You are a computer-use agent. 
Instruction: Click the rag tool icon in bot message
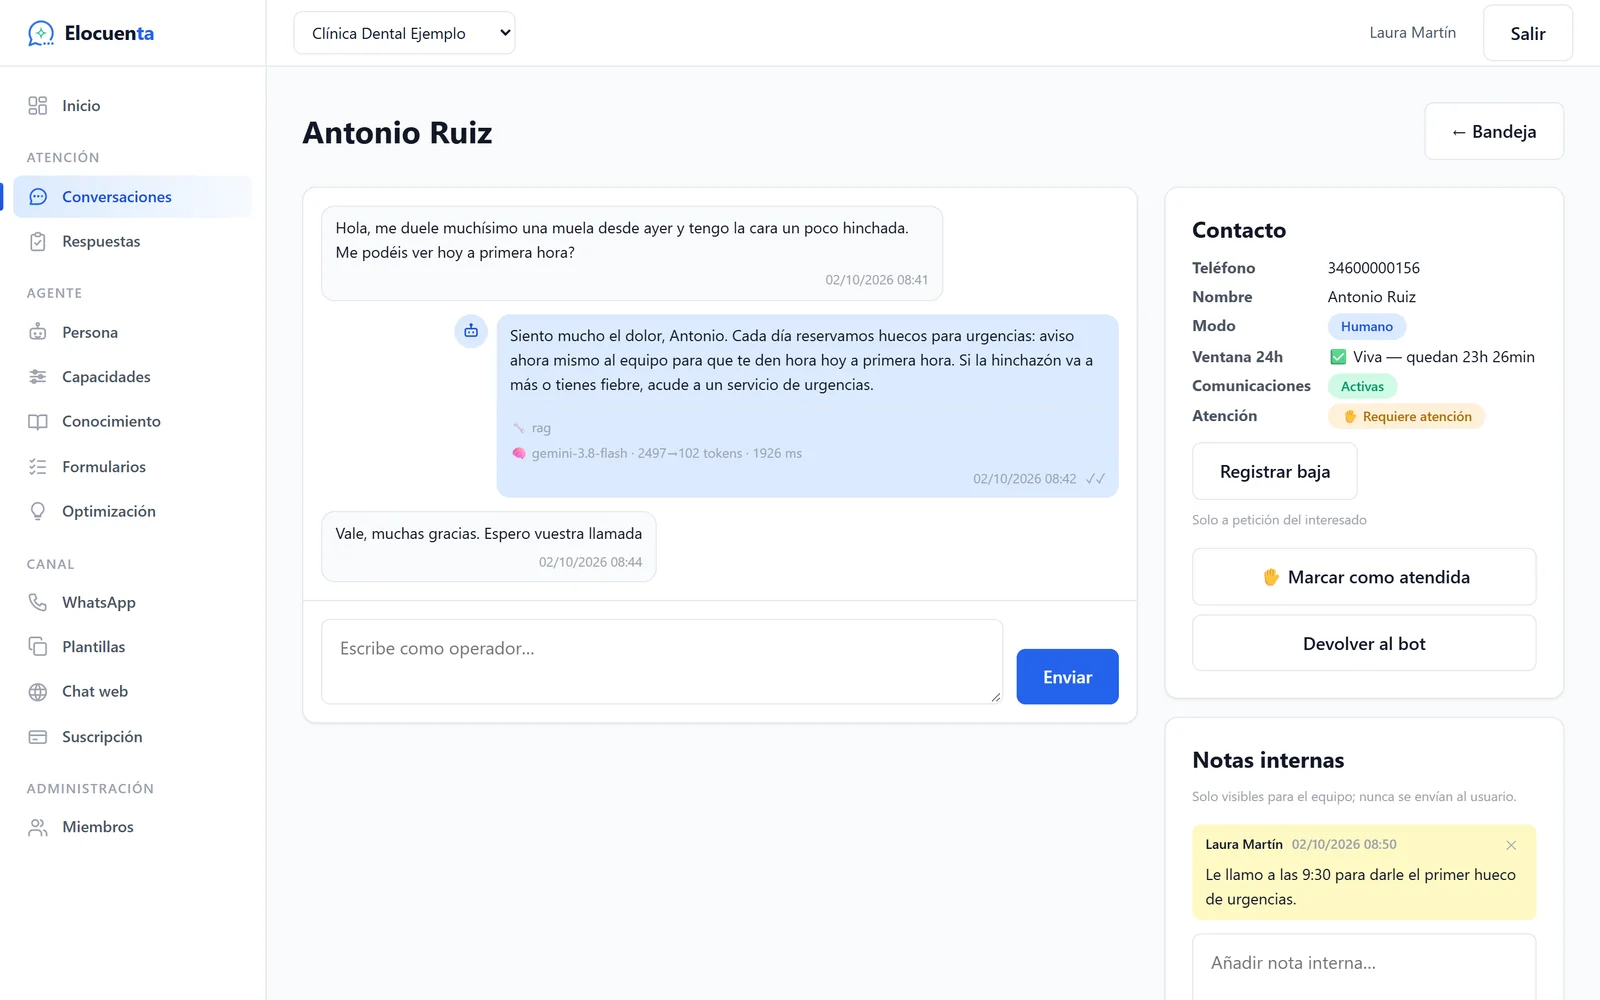click(519, 428)
